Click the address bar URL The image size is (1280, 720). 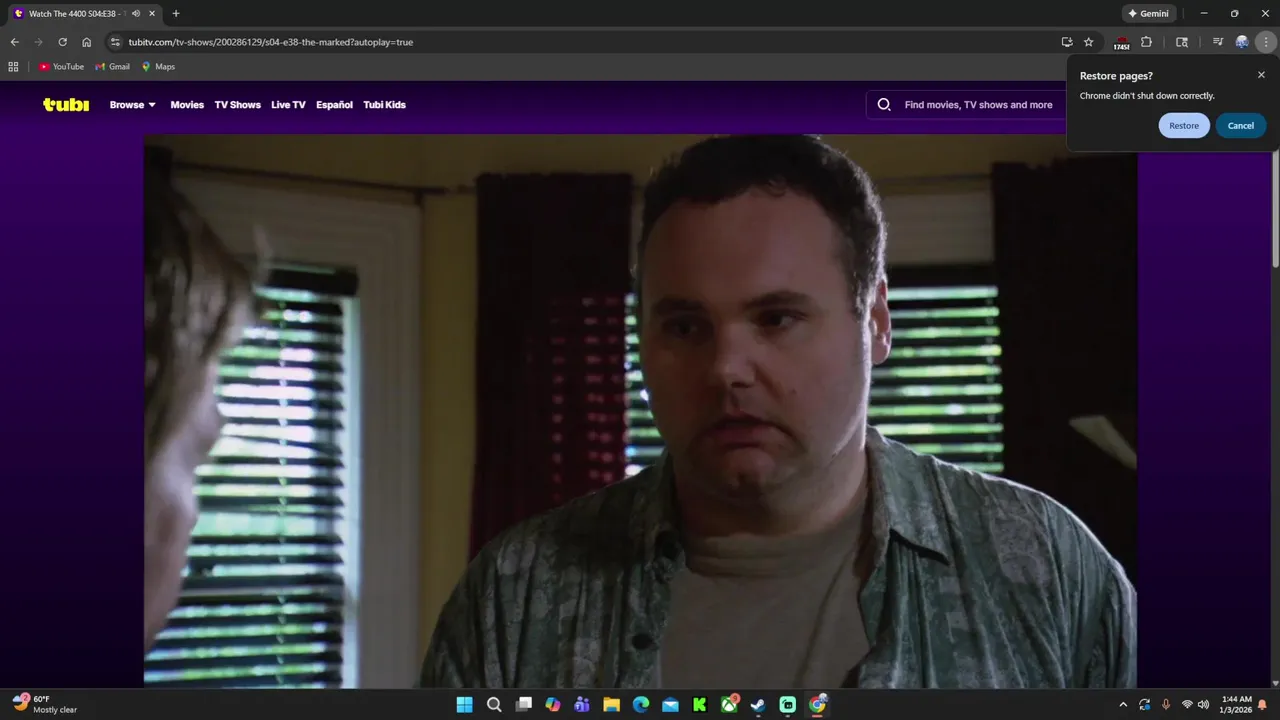tap(271, 42)
